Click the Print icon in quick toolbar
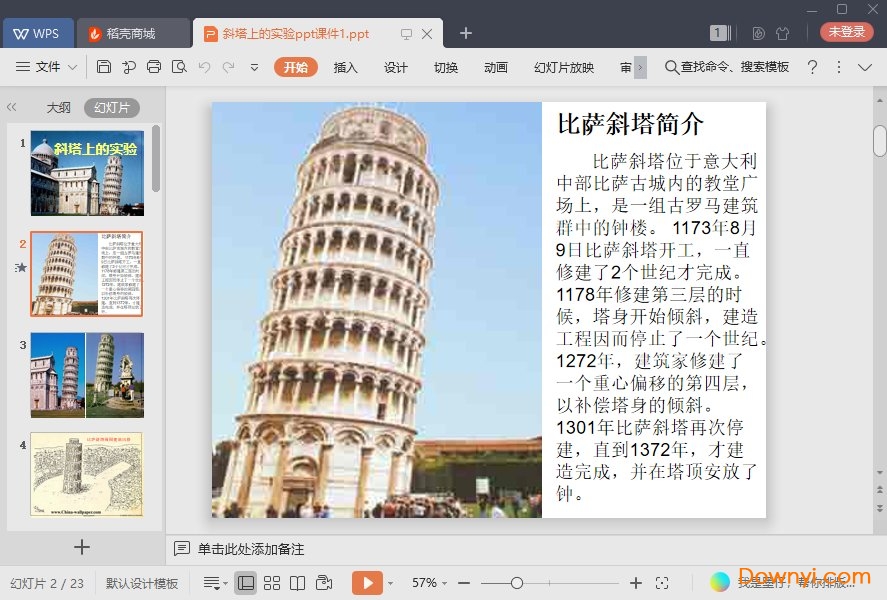 coord(154,67)
